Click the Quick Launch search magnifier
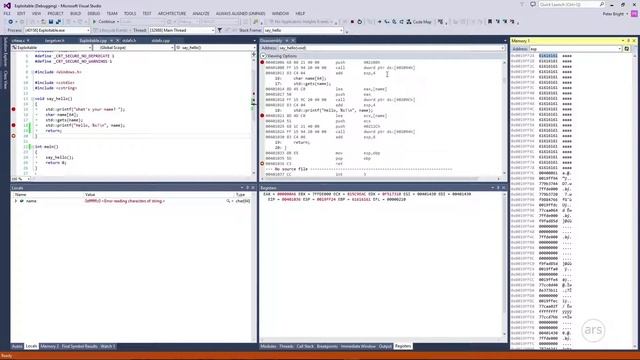The height and width of the screenshot is (360, 640). (602, 4)
